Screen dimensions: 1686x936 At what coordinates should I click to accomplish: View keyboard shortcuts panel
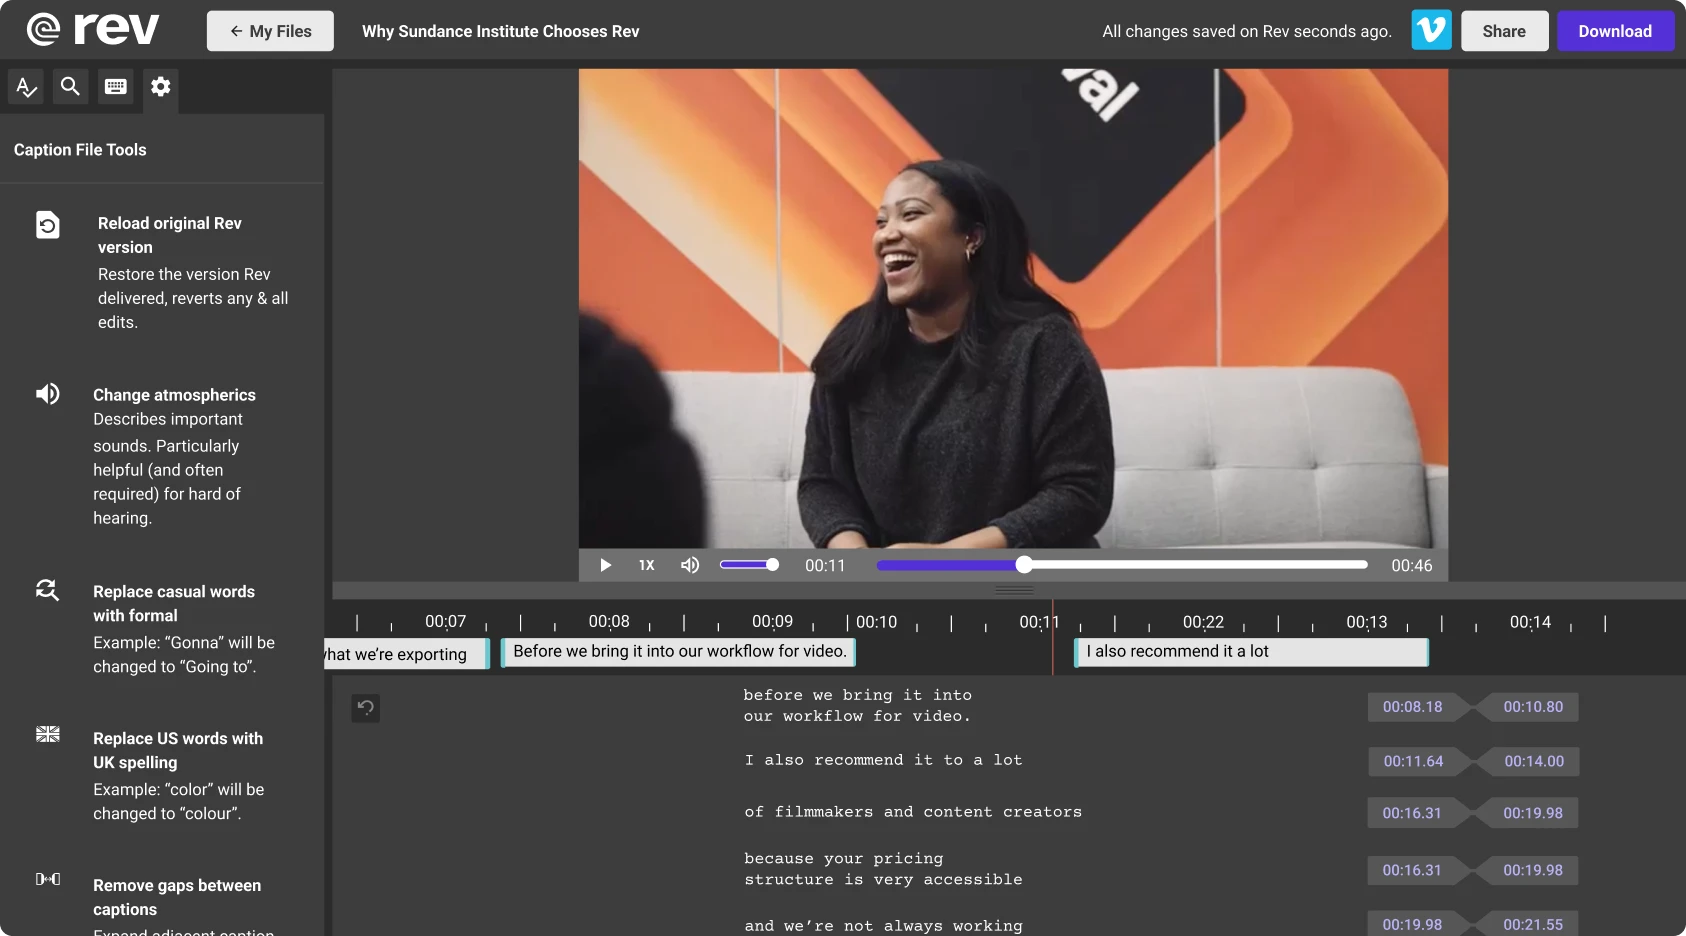click(x=115, y=87)
